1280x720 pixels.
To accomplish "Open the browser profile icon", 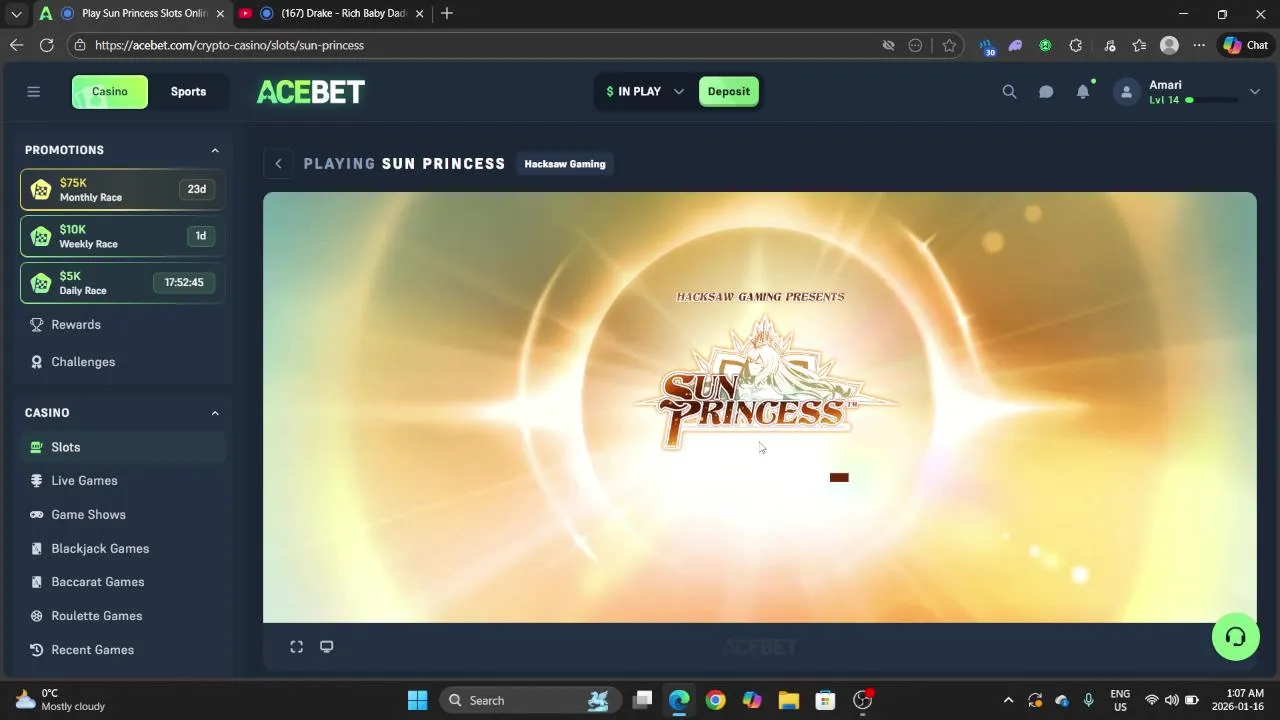I will pyautogui.click(x=1169, y=45).
